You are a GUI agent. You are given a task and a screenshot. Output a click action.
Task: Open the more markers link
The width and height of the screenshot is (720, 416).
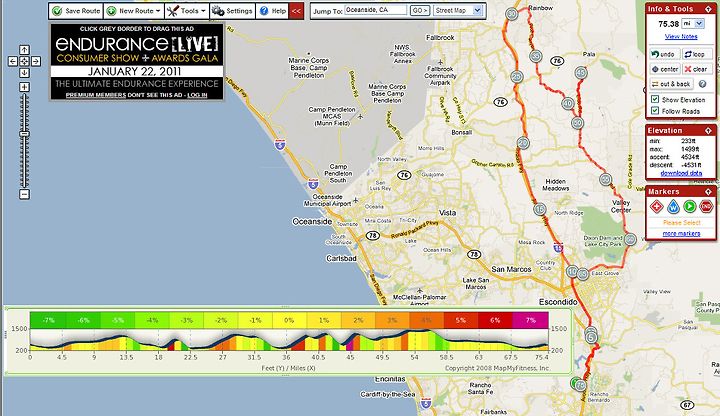point(681,234)
